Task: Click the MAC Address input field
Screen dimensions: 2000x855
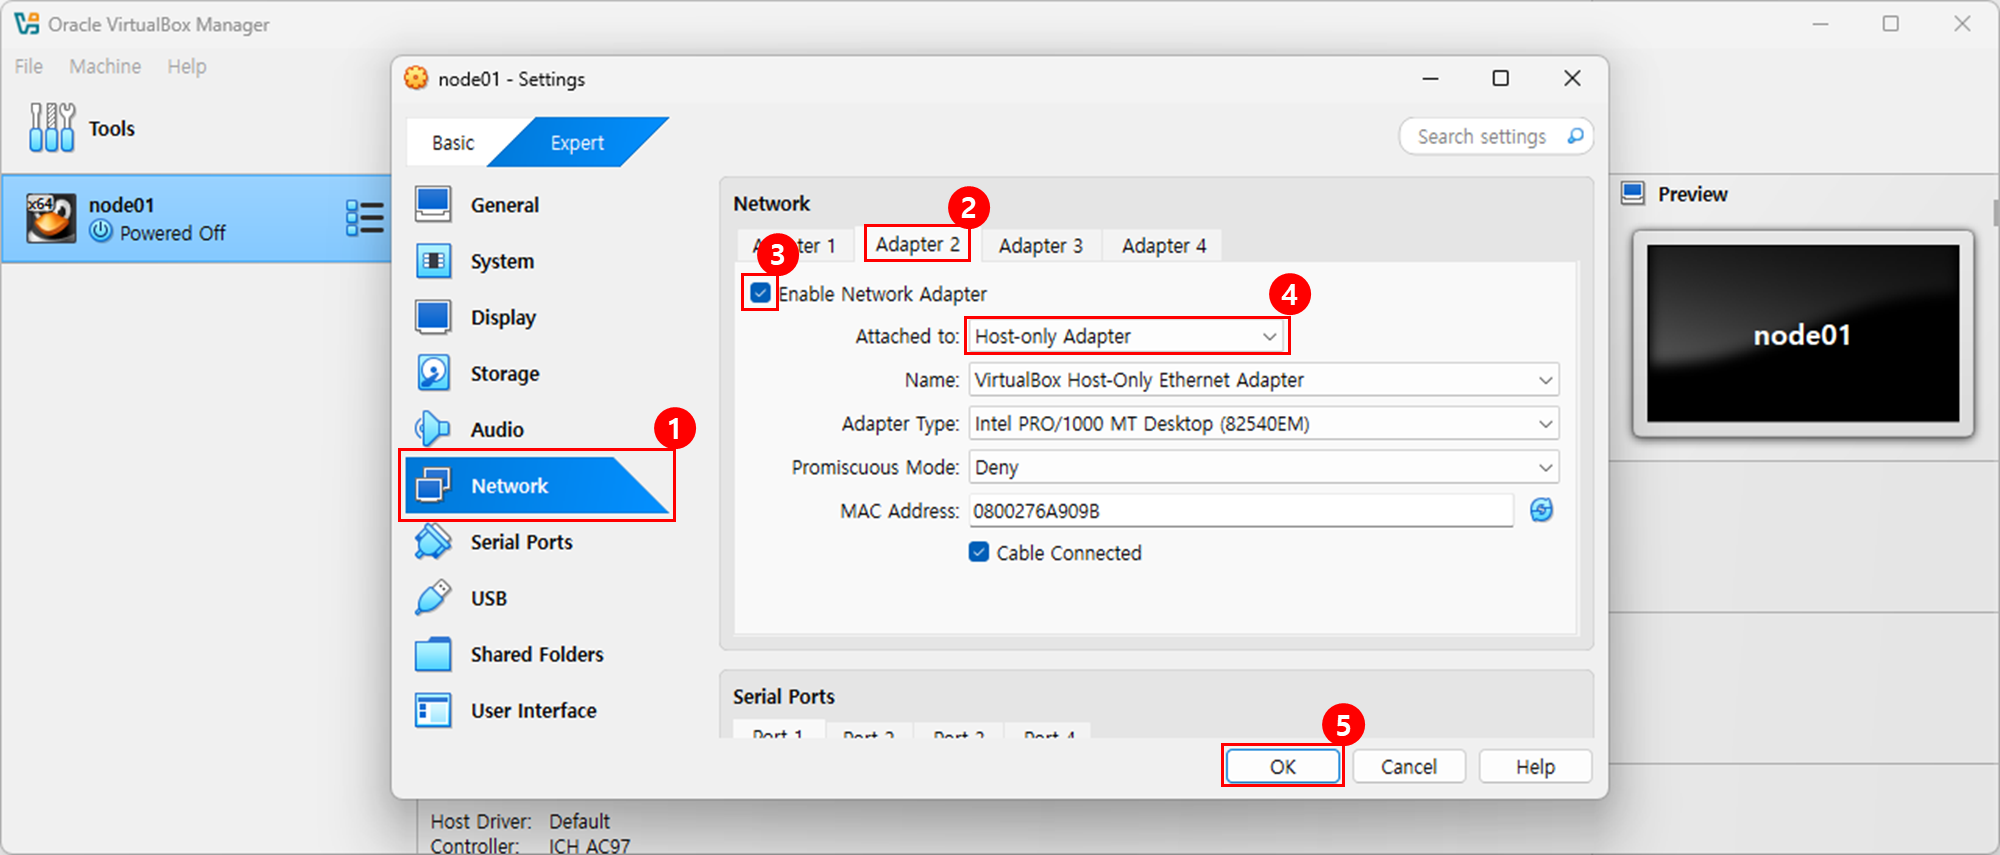Action: click(x=1241, y=511)
